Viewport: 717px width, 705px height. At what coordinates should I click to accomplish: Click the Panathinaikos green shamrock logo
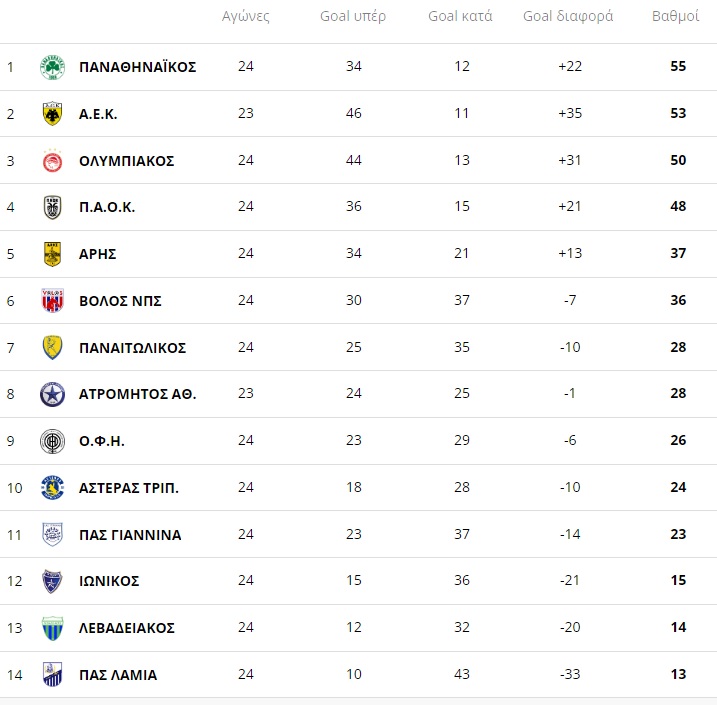[53, 67]
